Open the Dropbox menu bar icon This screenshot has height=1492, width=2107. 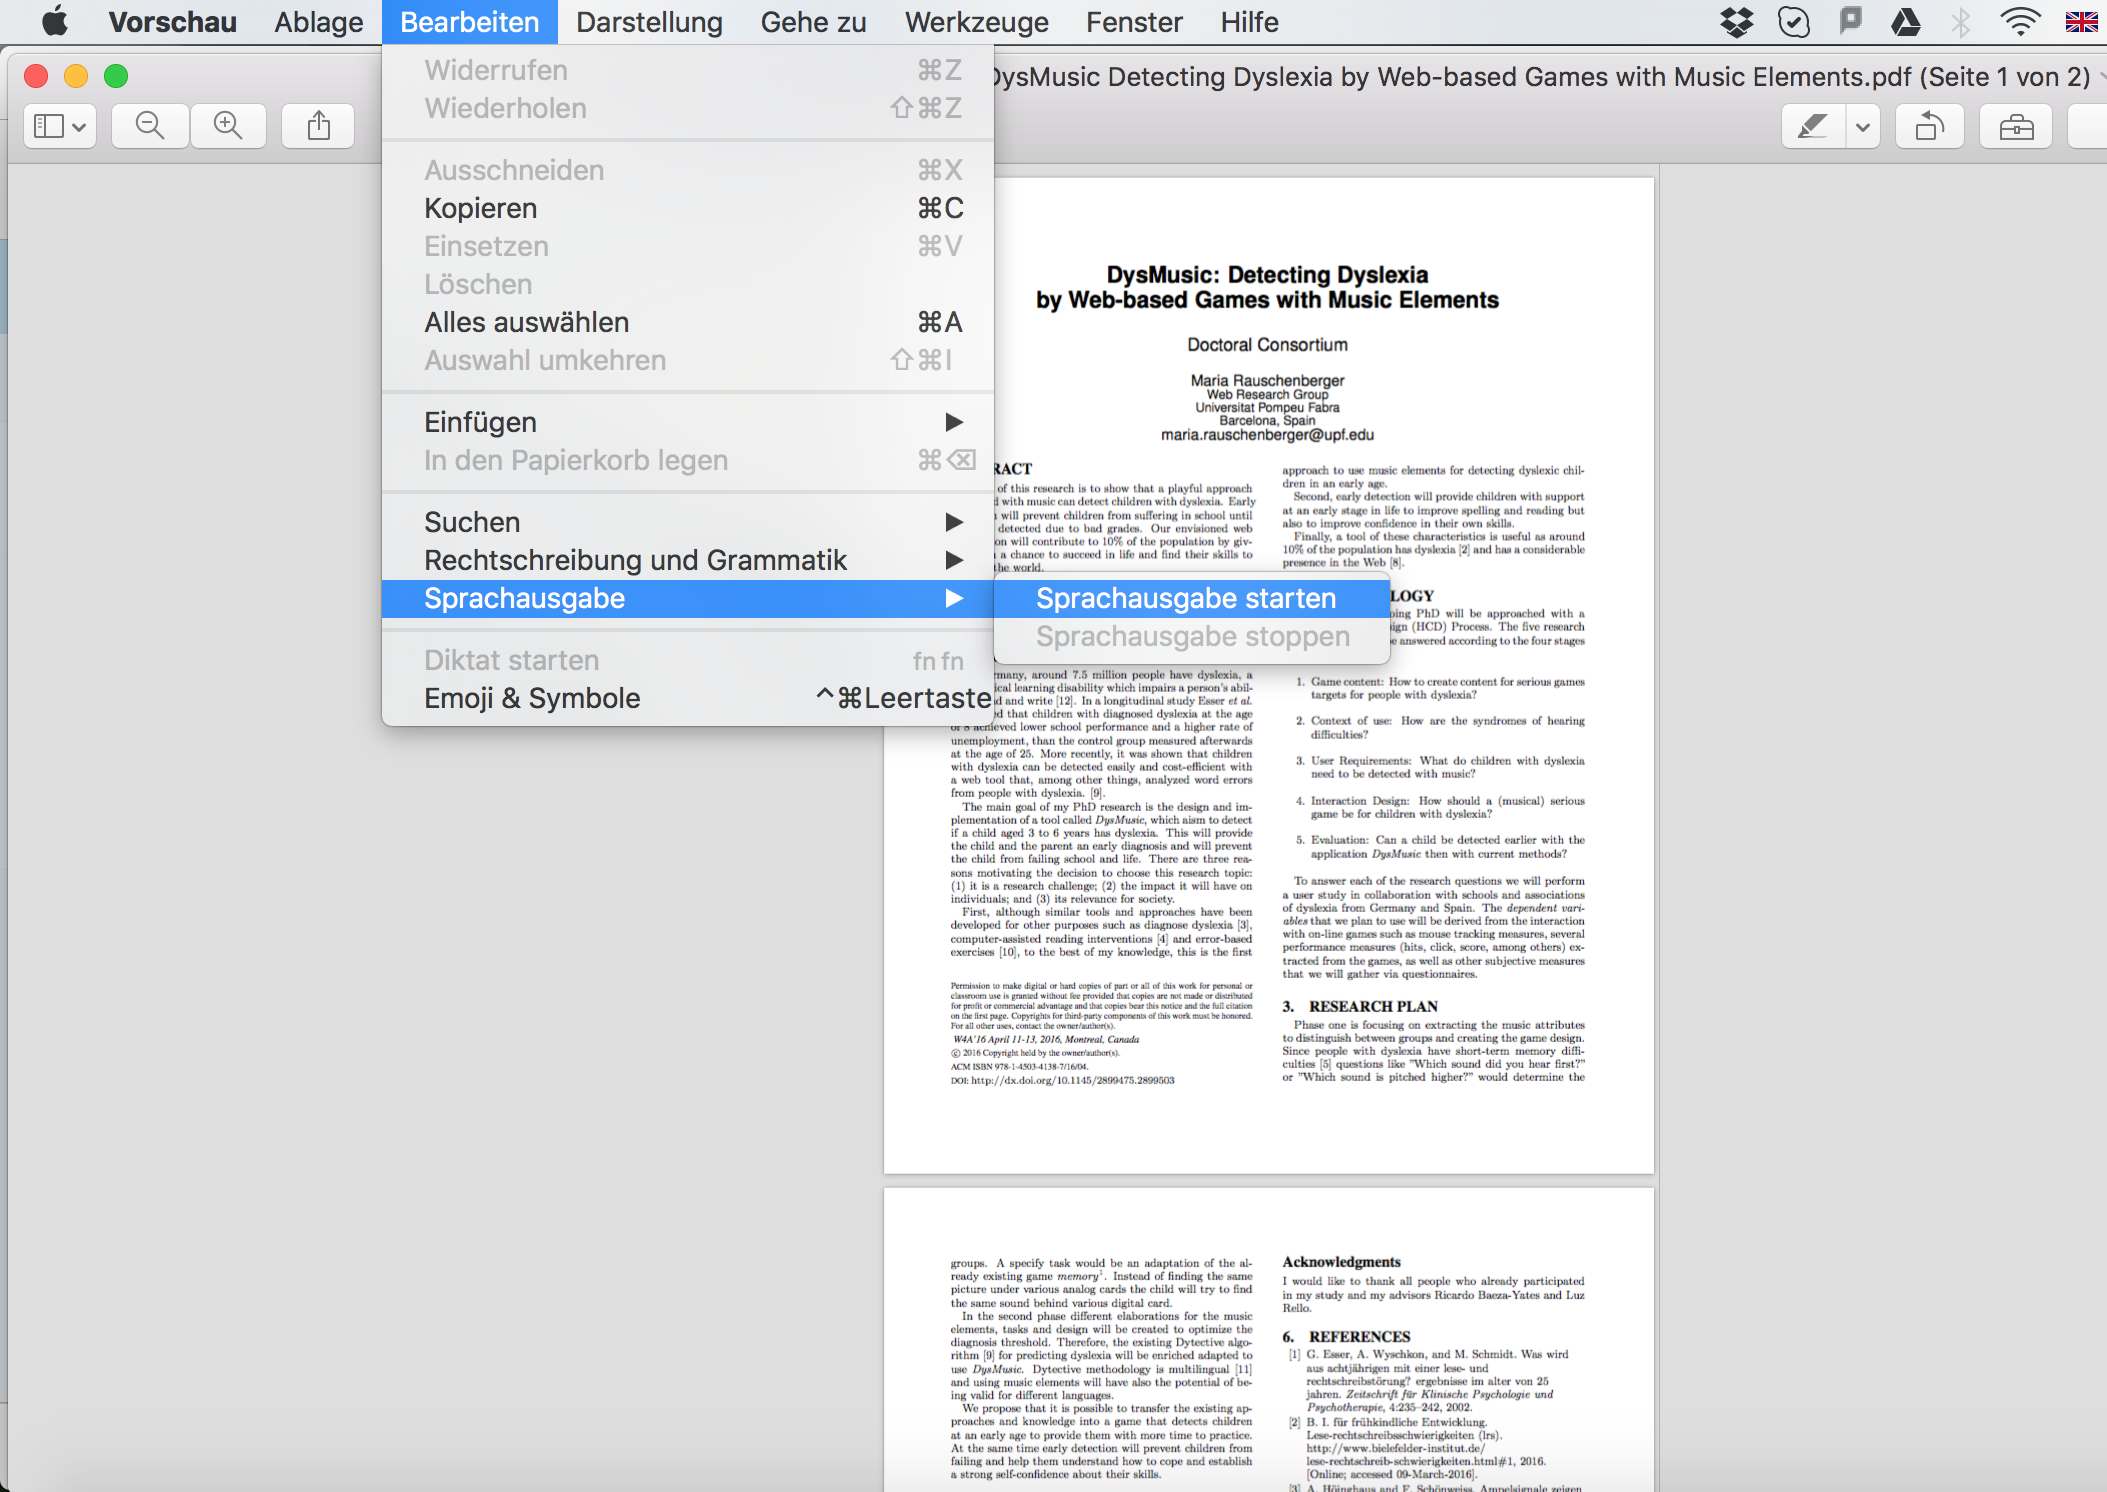click(x=1737, y=21)
